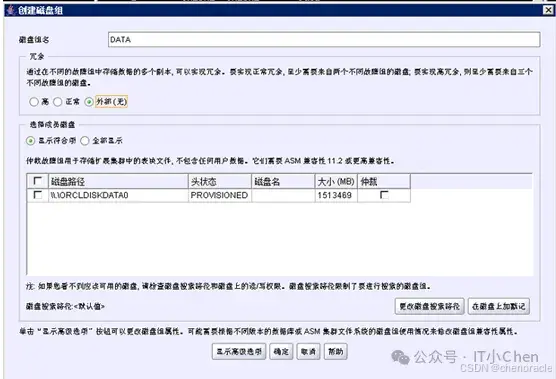This screenshot has height=379, width=556.
Task: Check the box for the \\.\ORCLDISKDATA0 row
Action: pyautogui.click(x=38, y=195)
